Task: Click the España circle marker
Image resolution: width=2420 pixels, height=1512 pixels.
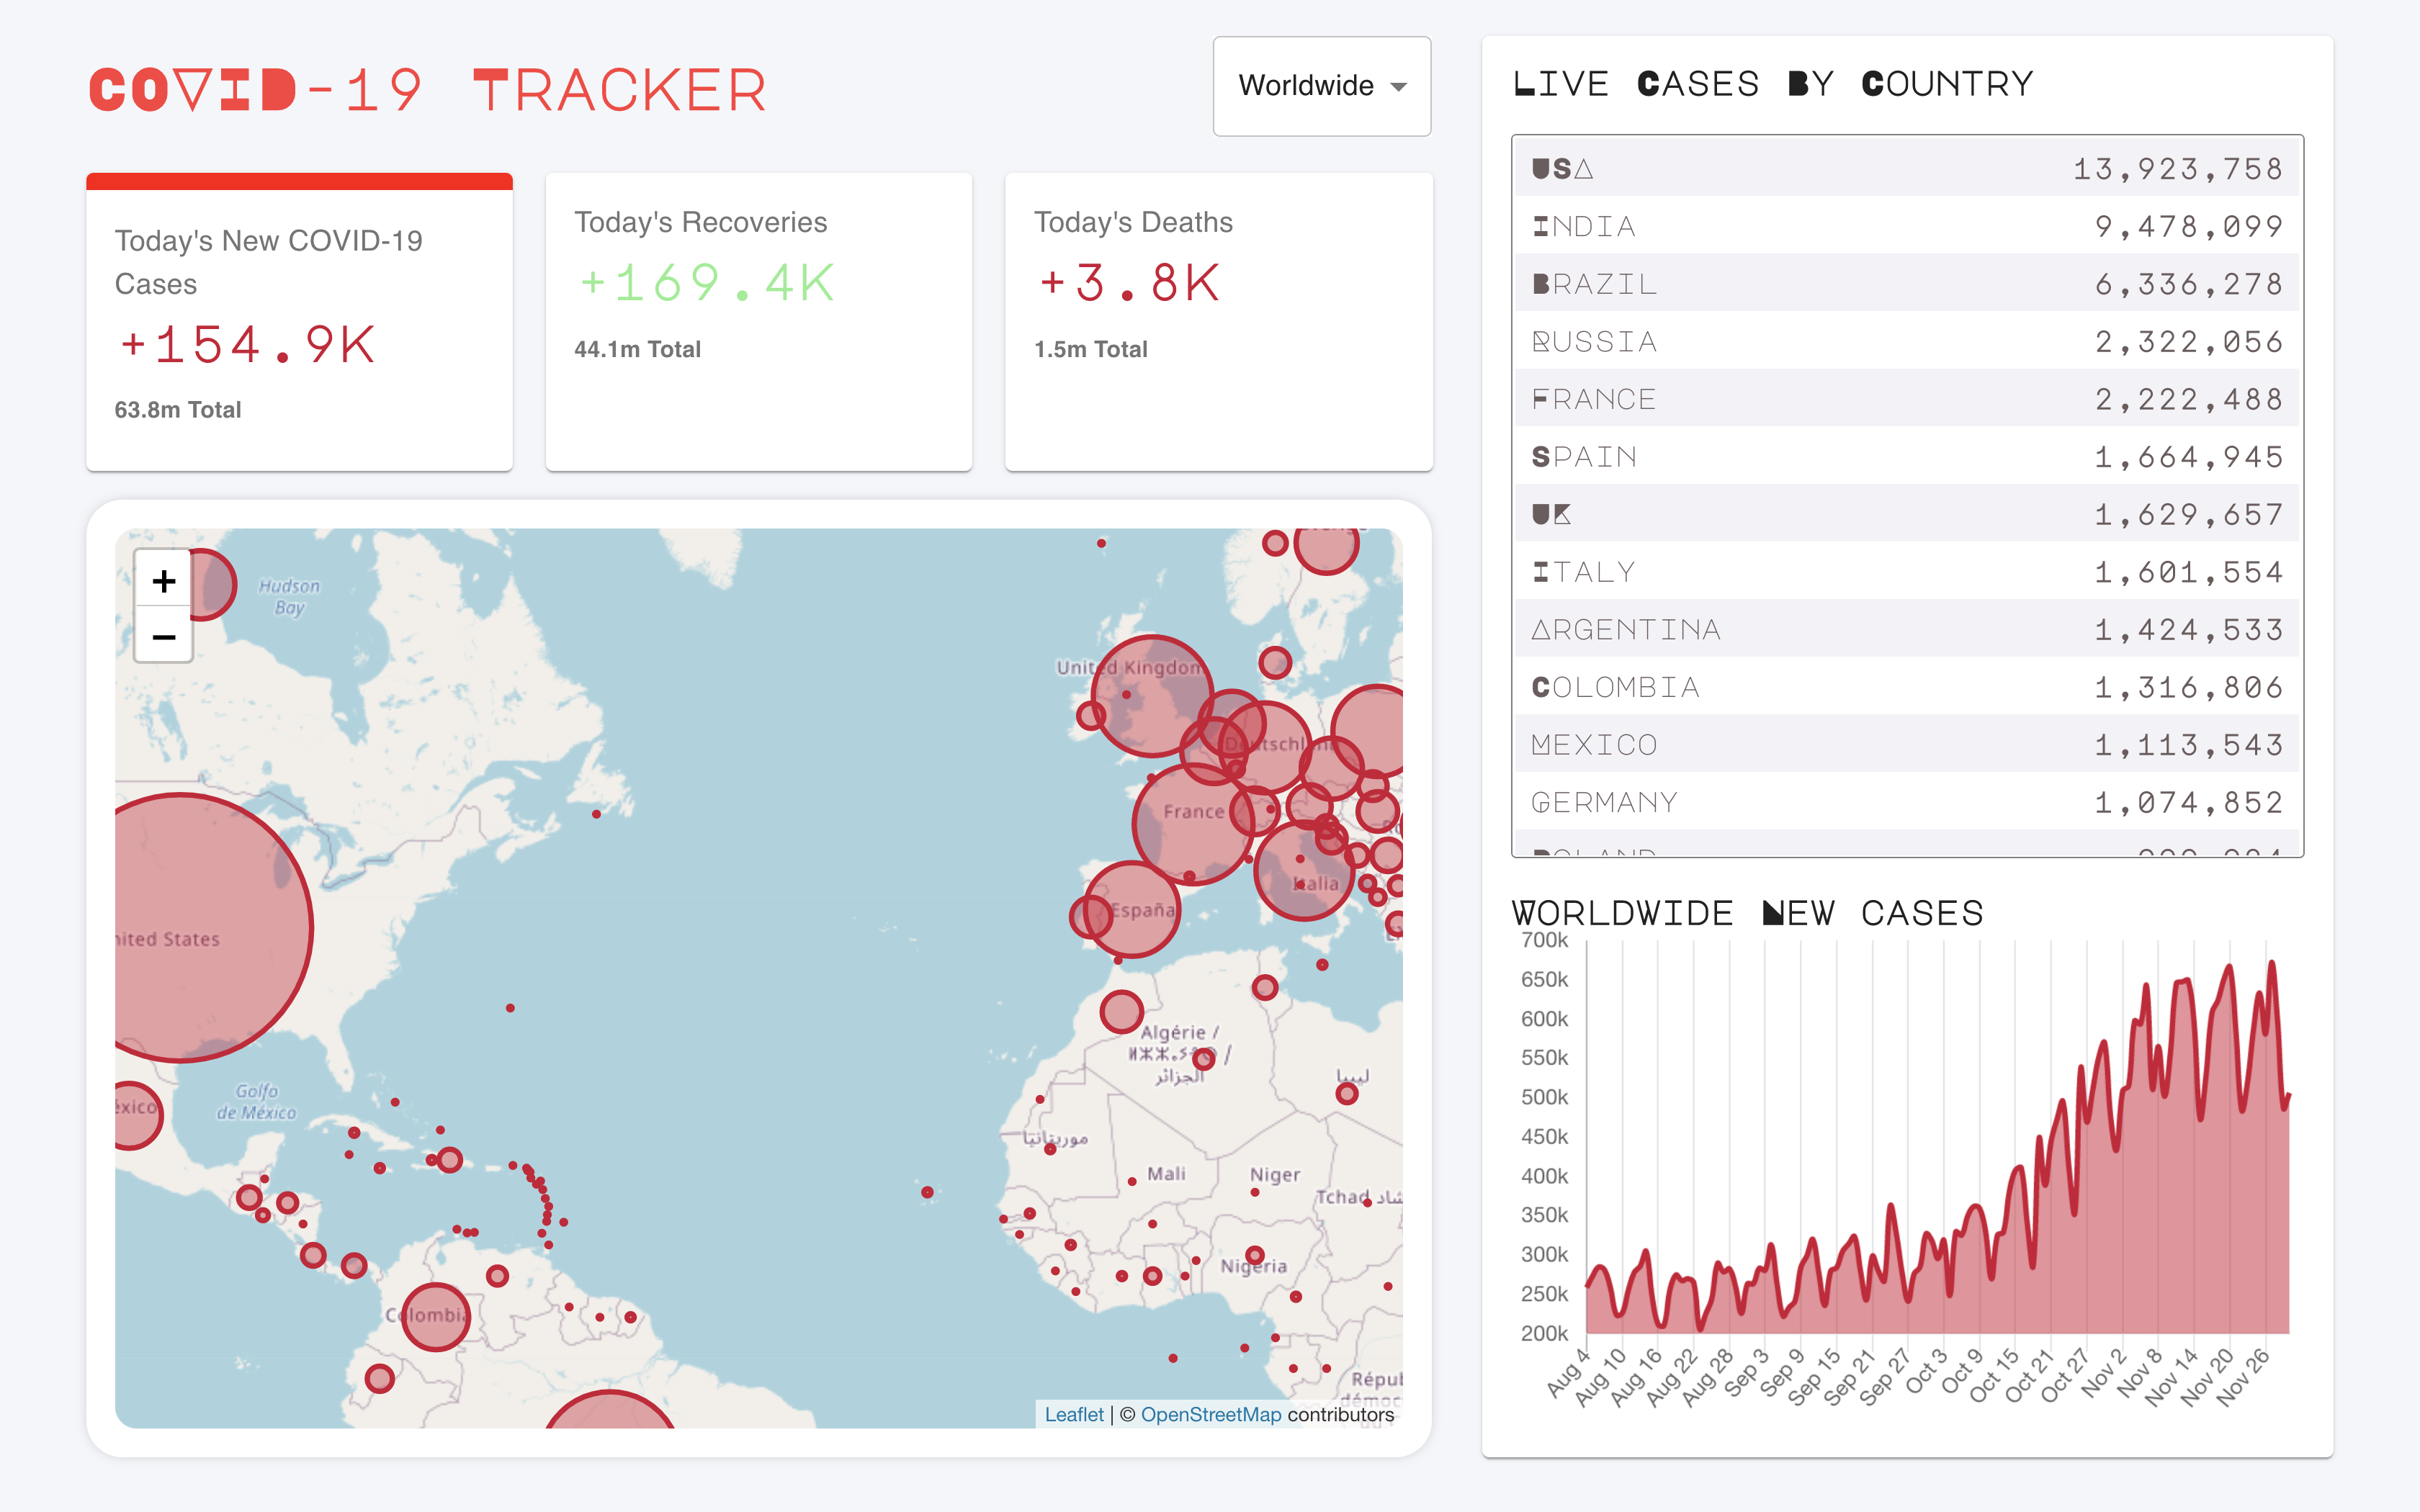Action: pyautogui.click(x=1133, y=909)
